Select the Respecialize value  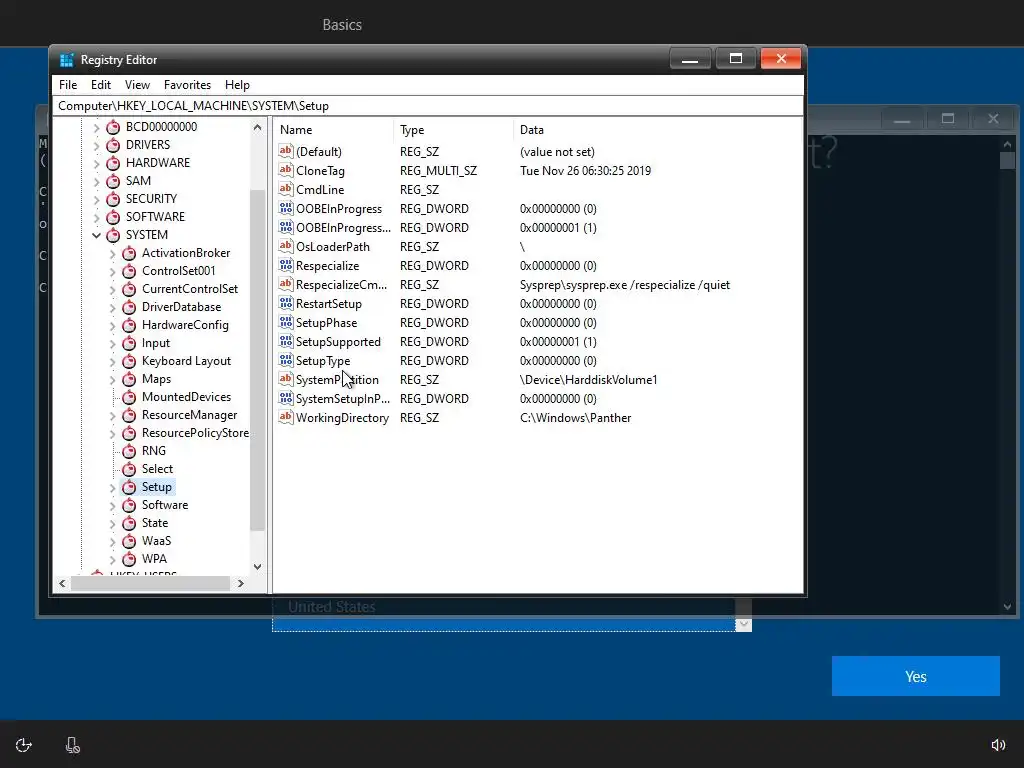(x=327, y=266)
